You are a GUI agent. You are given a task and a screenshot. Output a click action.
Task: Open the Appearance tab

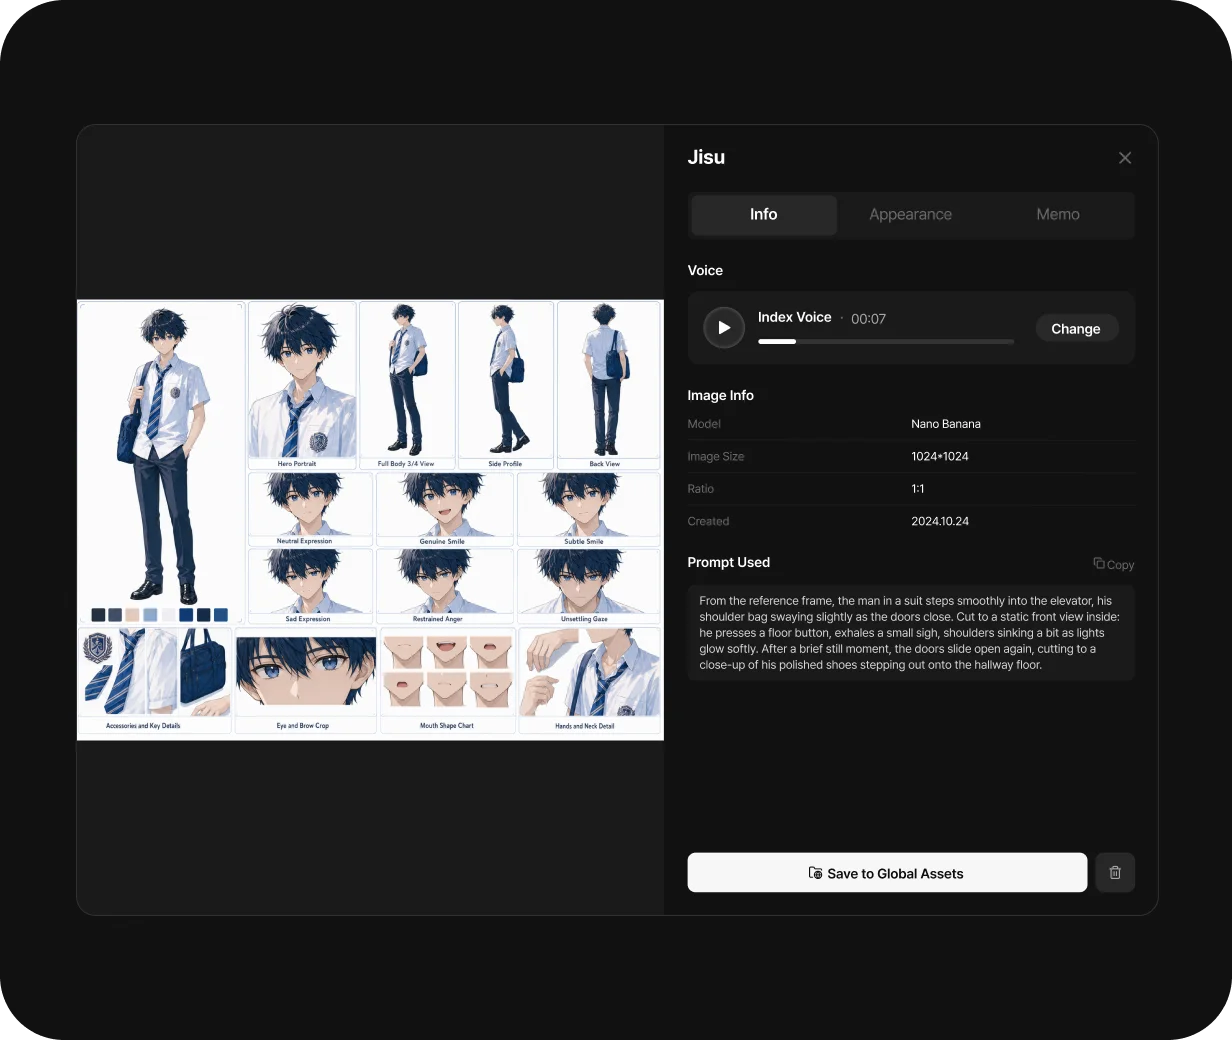click(x=910, y=215)
